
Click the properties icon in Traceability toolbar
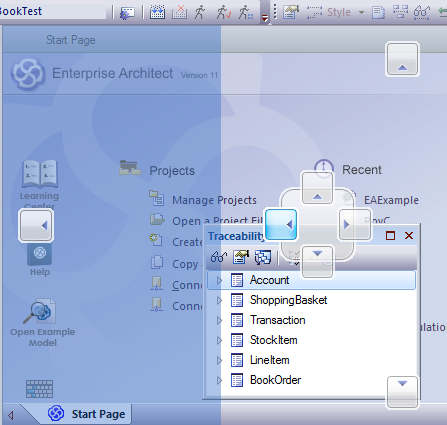pos(241,257)
